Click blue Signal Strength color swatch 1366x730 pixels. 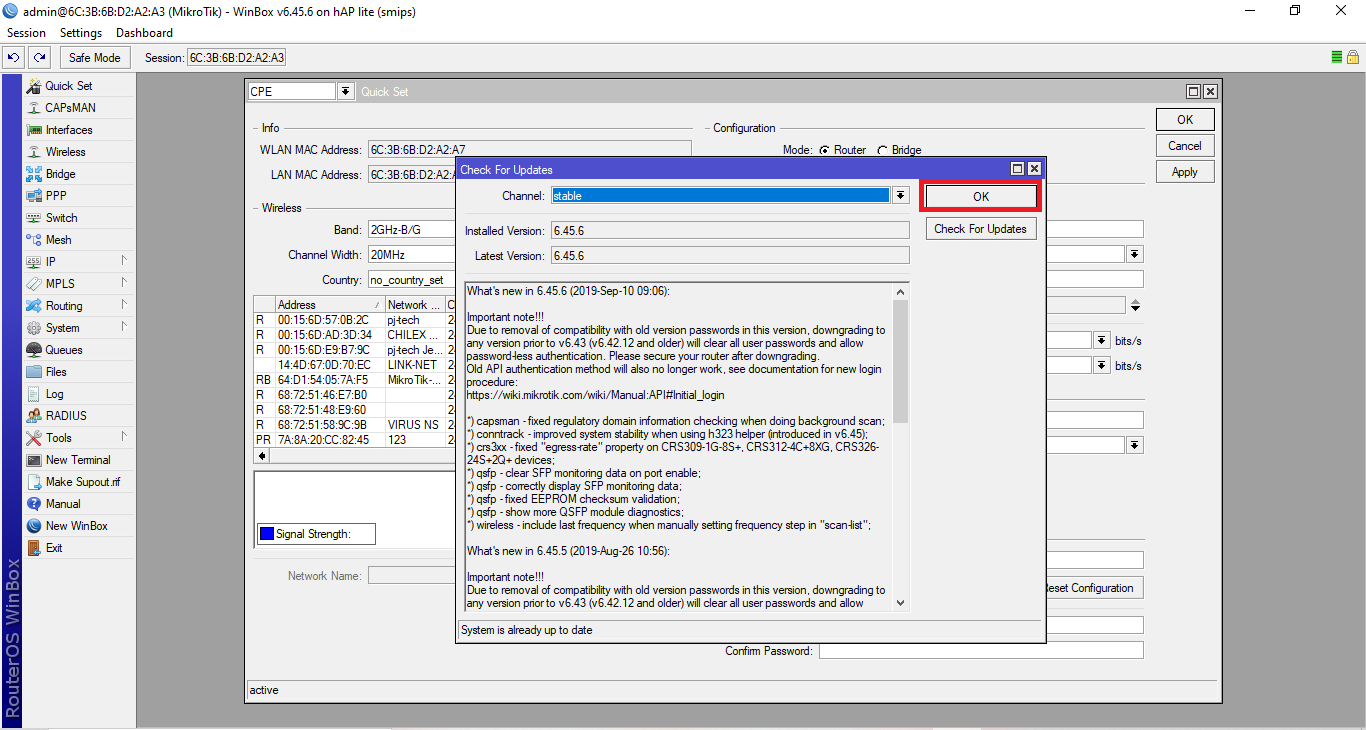pyautogui.click(x=266, y=534)
